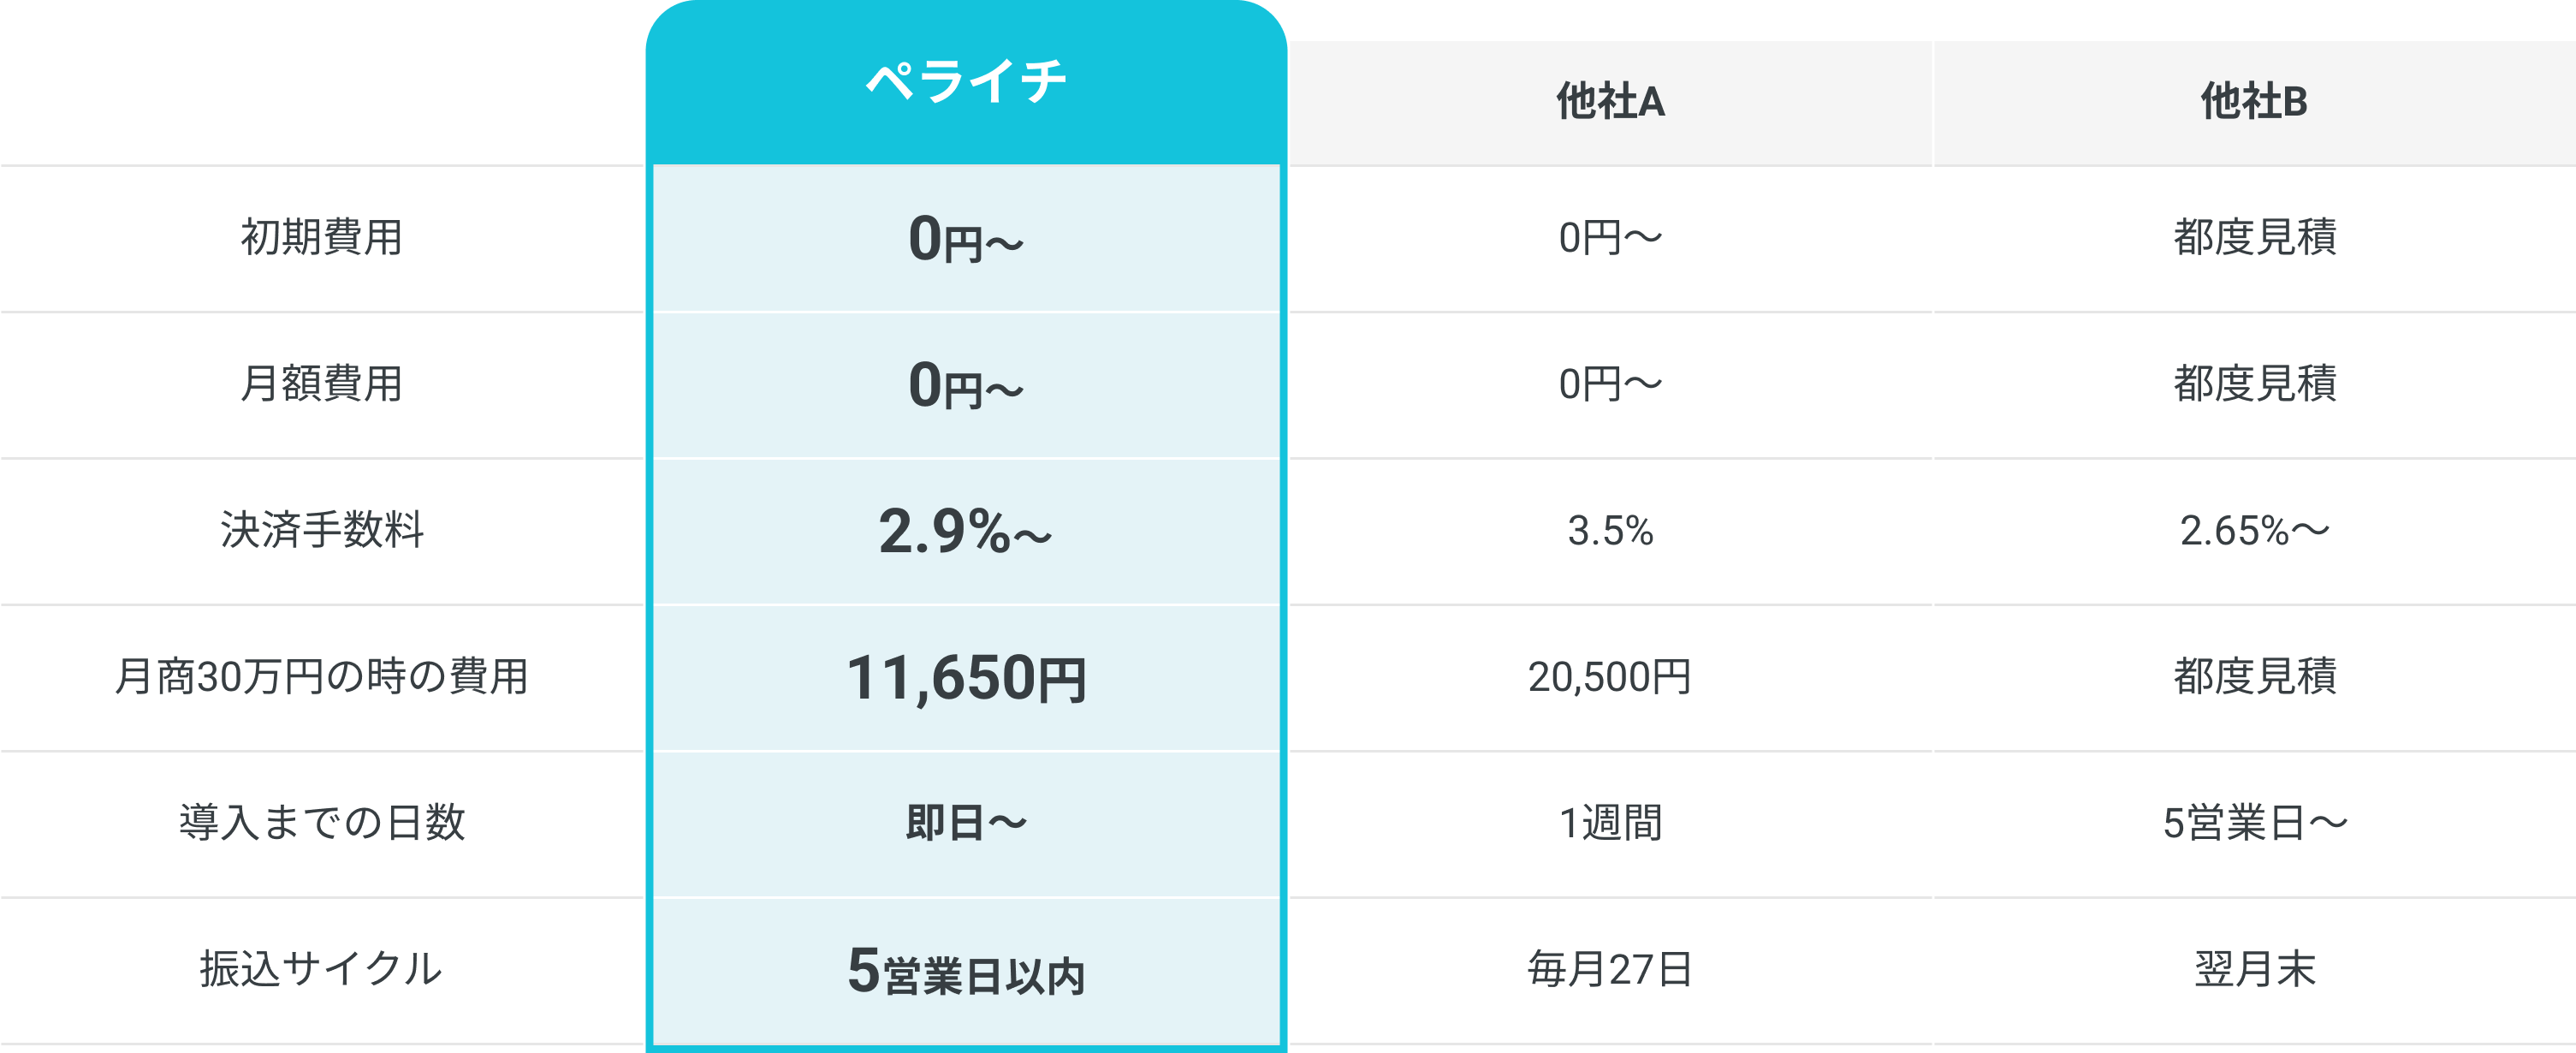
Task: Select the 翌月末 cell
Action: point(2254,970)
